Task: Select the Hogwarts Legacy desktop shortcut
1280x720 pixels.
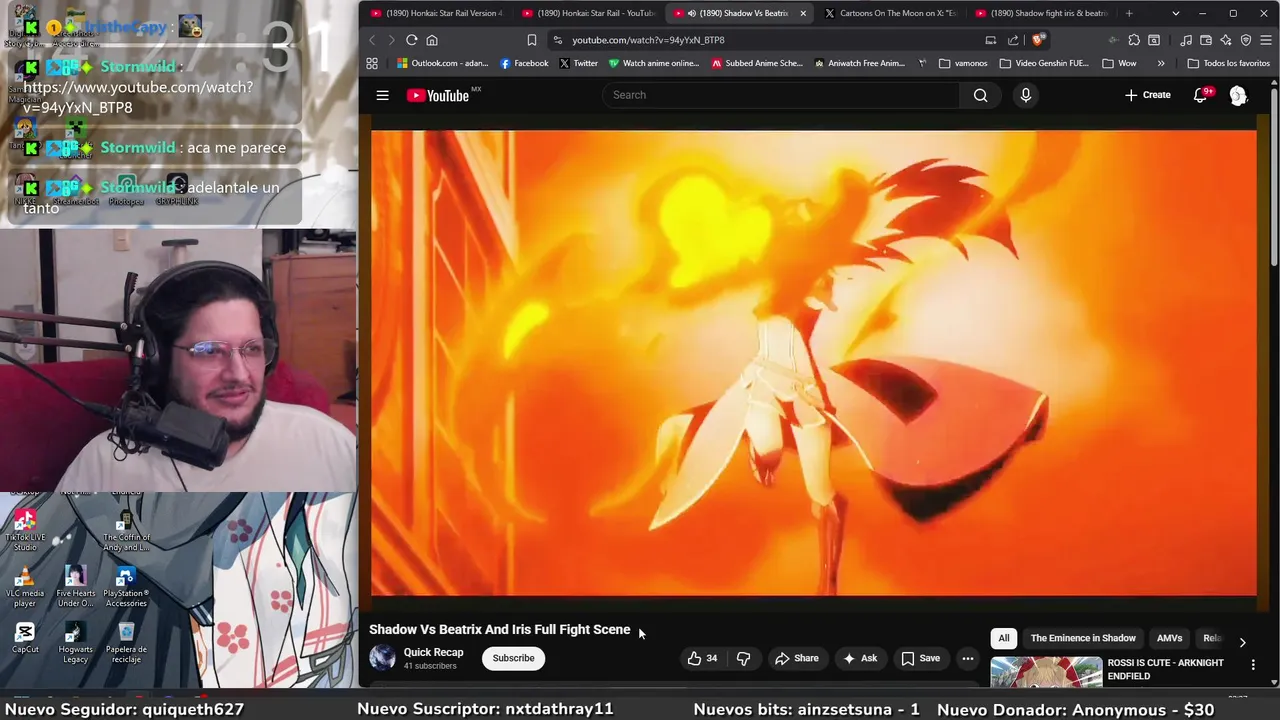Action: coord(75,643)
